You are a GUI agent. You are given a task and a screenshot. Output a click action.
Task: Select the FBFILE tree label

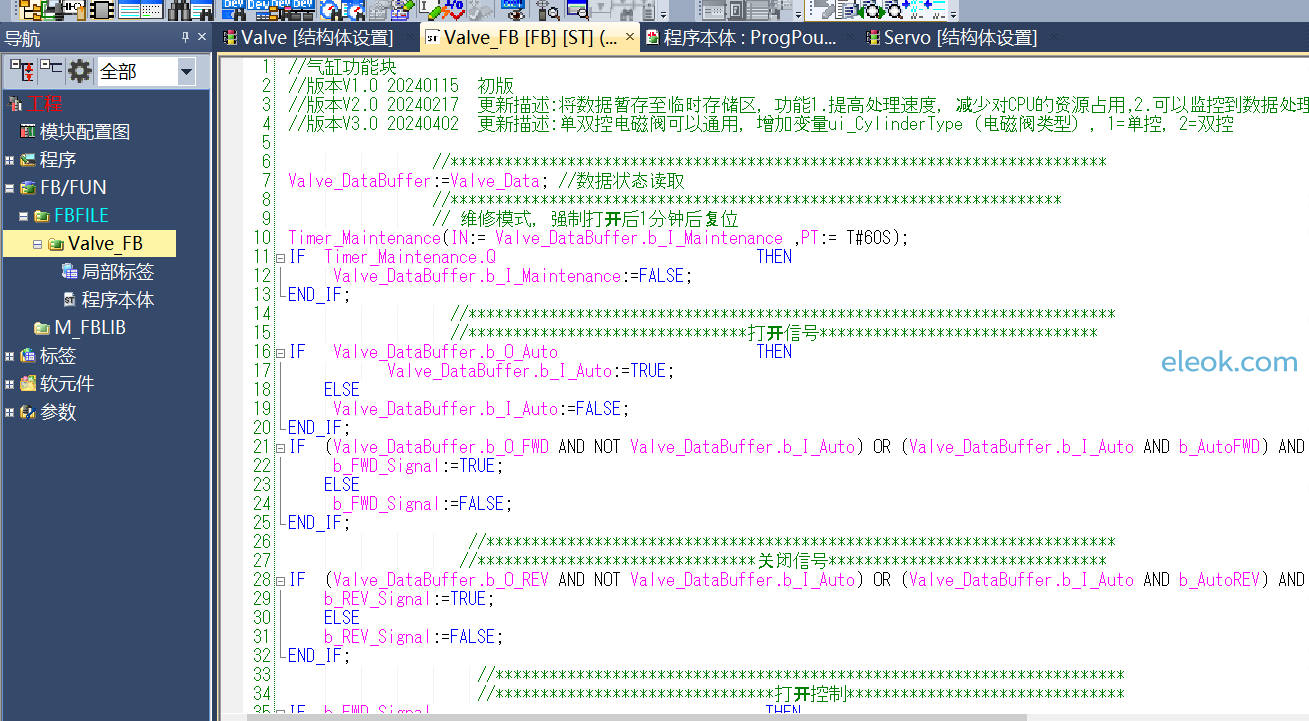pyautogui.click(x=81, y=216)
